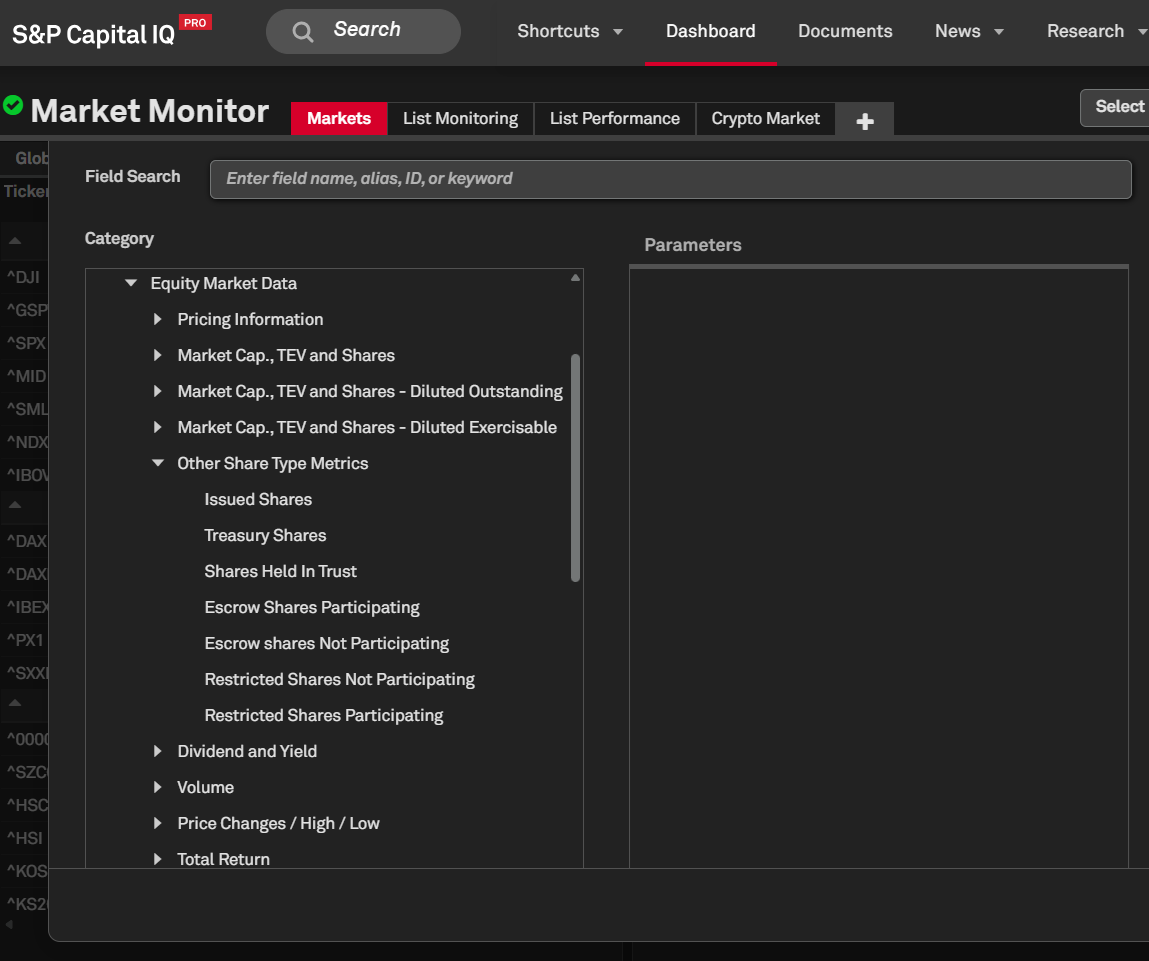Add a new tab with plus icon

click(x=865, y=120)
